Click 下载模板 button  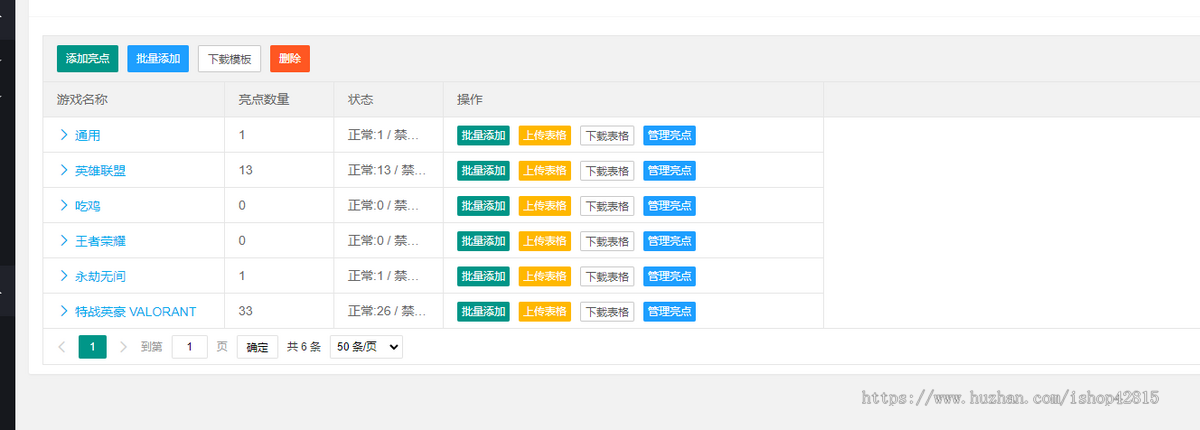pyautogui.click(x=229, y=59)
